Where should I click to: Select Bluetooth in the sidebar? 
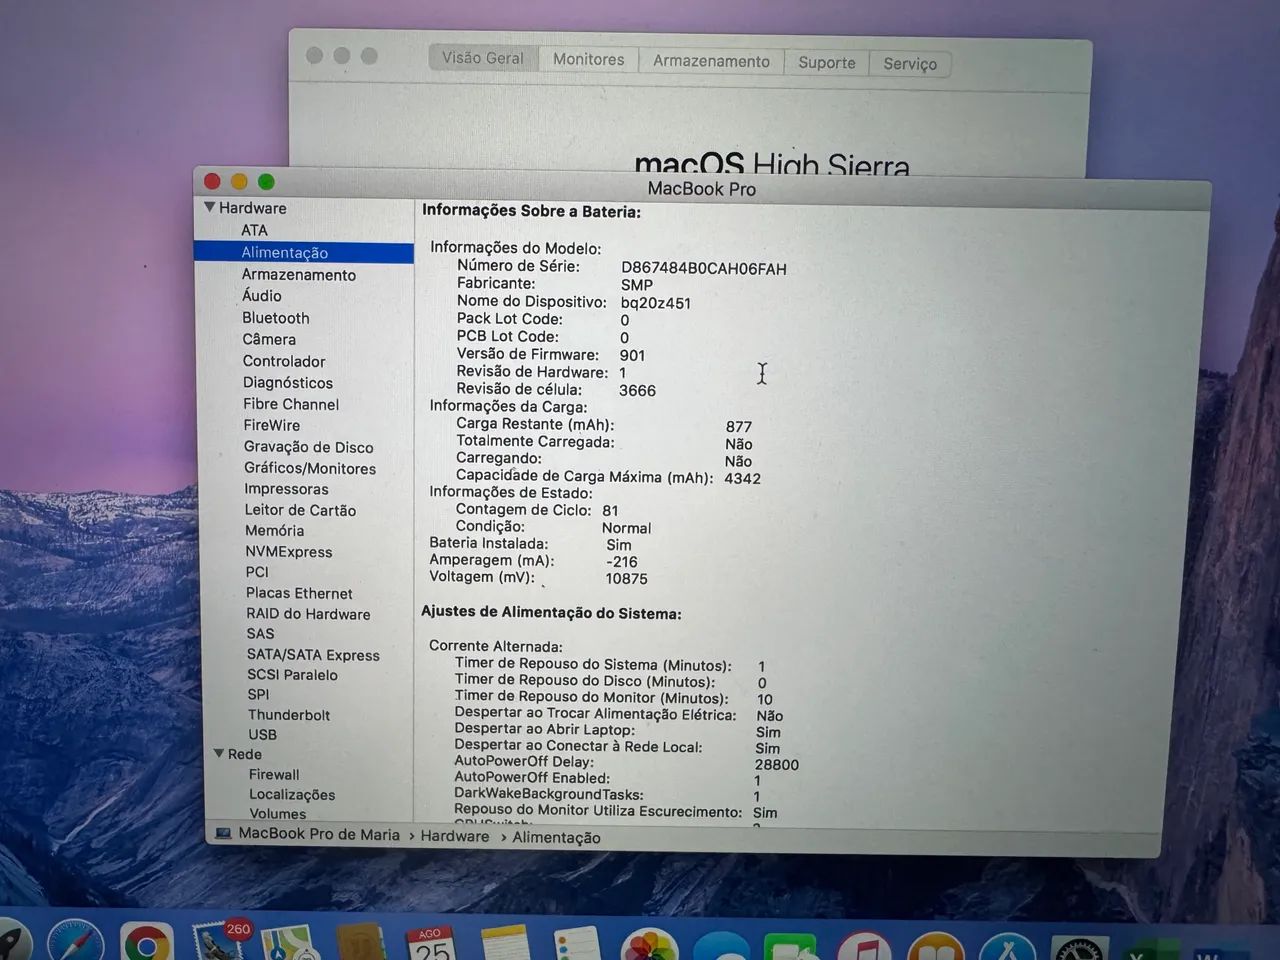tap(276, 318)
